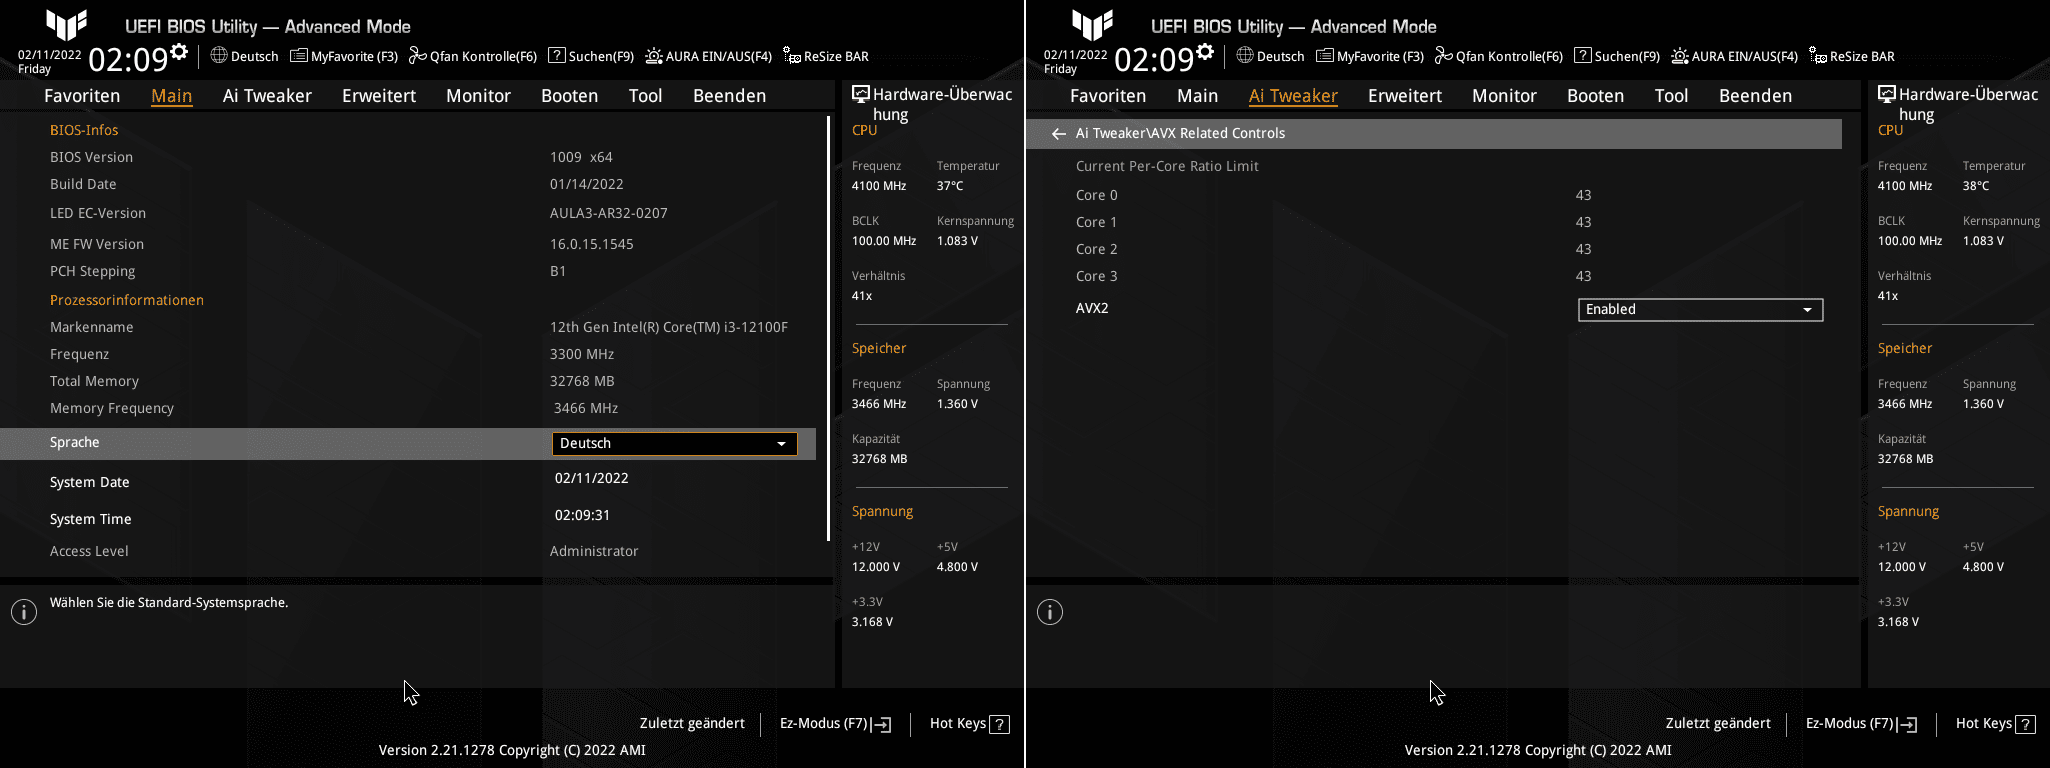Open Qfan Kontrolle (F6) in left window
This screenshot has height=768, width=2050.
coord(473,56)
